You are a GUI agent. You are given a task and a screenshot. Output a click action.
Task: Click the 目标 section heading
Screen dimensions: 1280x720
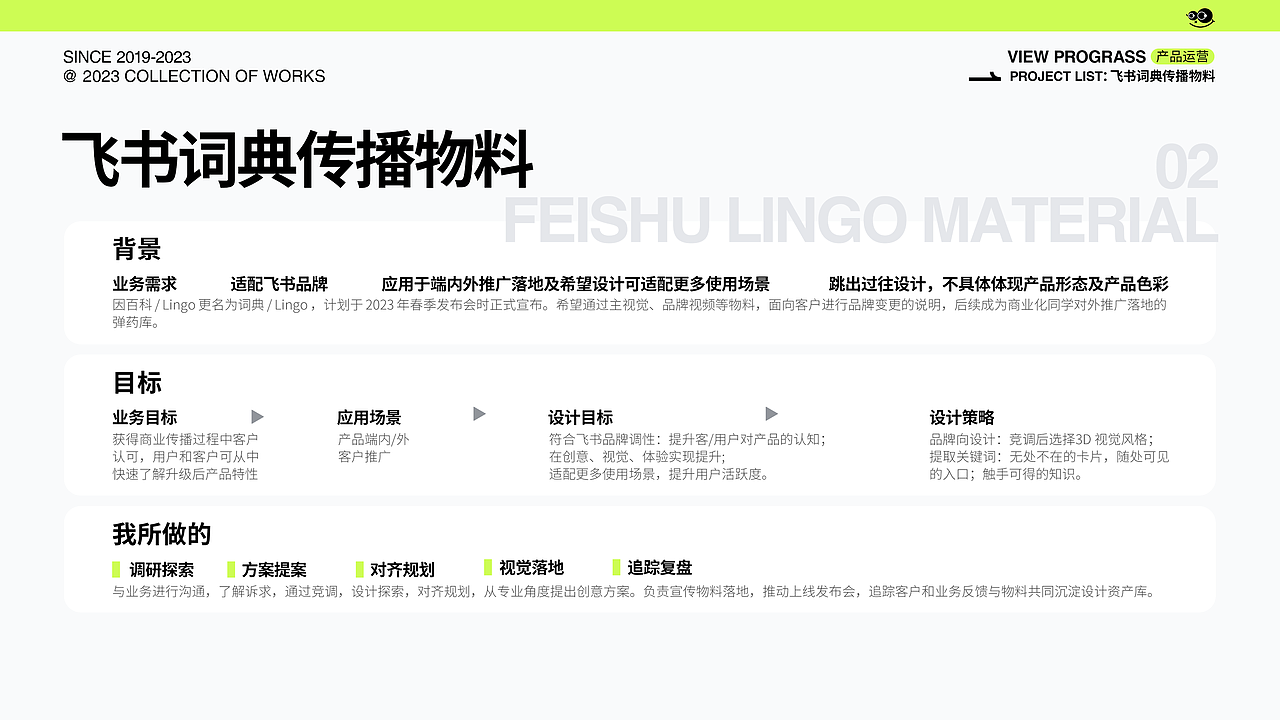pos(137,383)
